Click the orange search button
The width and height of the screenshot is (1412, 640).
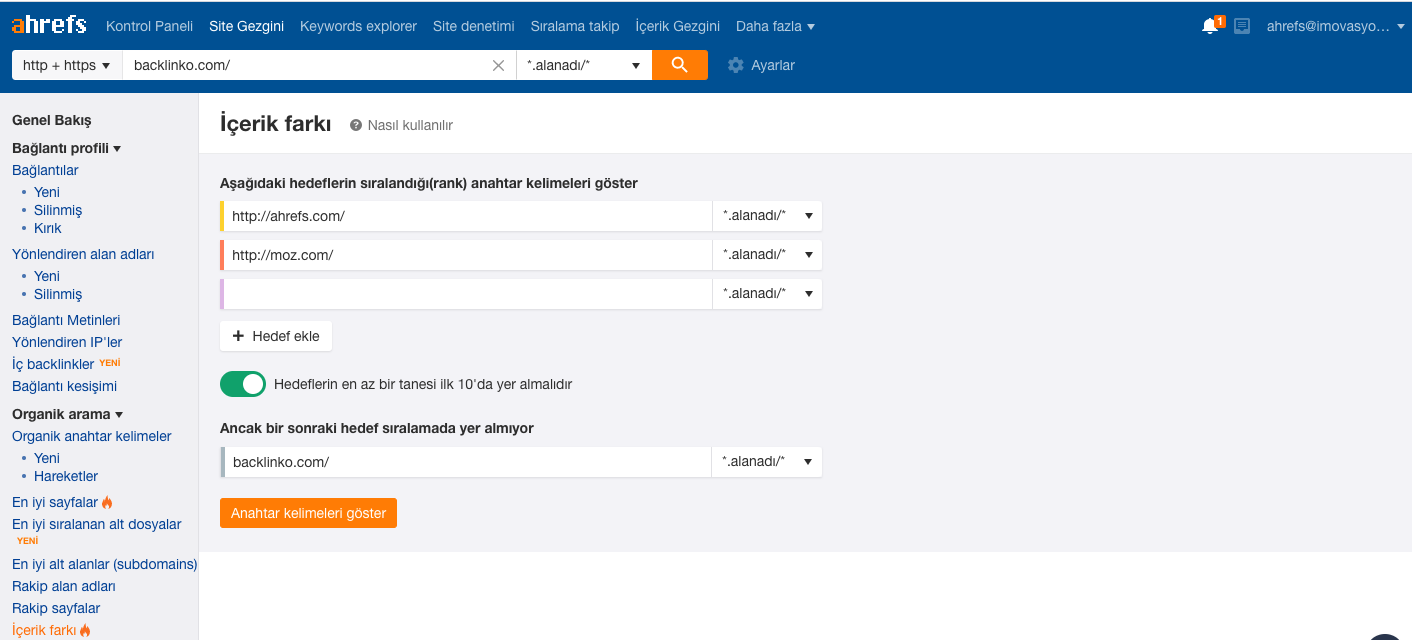coord(680,65)
